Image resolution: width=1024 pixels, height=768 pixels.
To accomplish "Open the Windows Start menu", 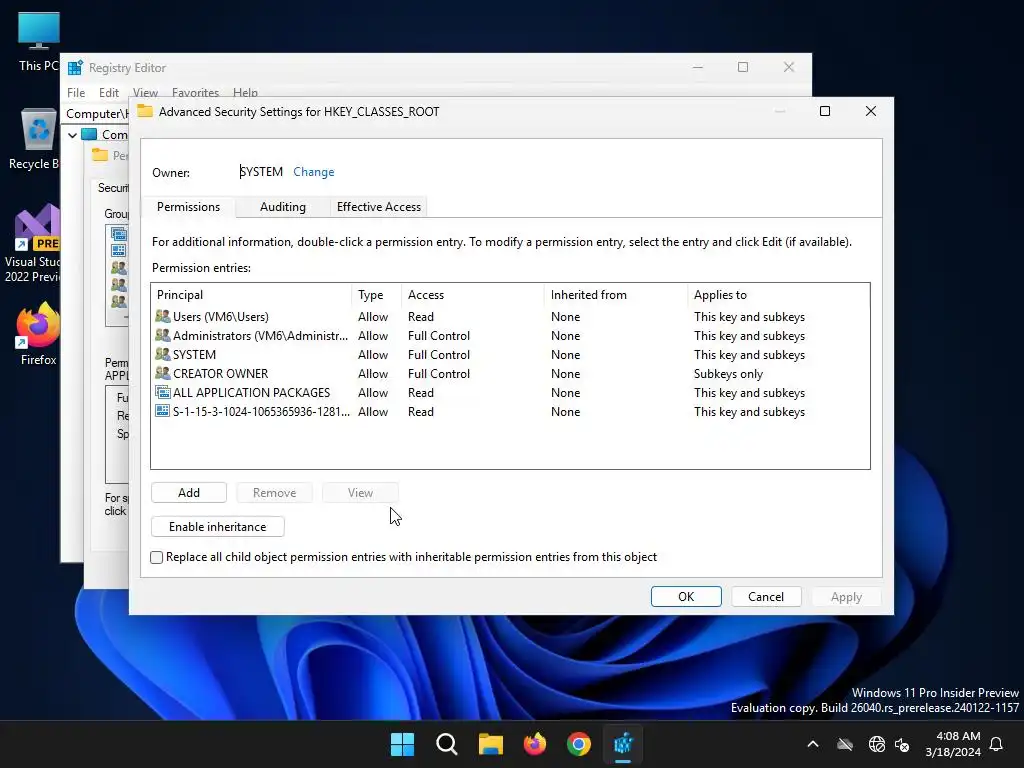I will tap(402, 744).
